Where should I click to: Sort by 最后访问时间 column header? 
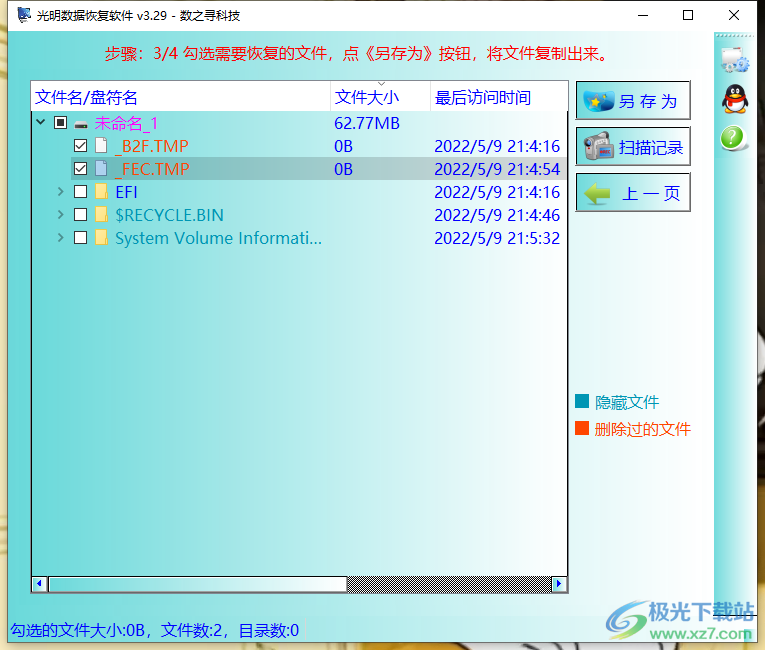[499, 97]
